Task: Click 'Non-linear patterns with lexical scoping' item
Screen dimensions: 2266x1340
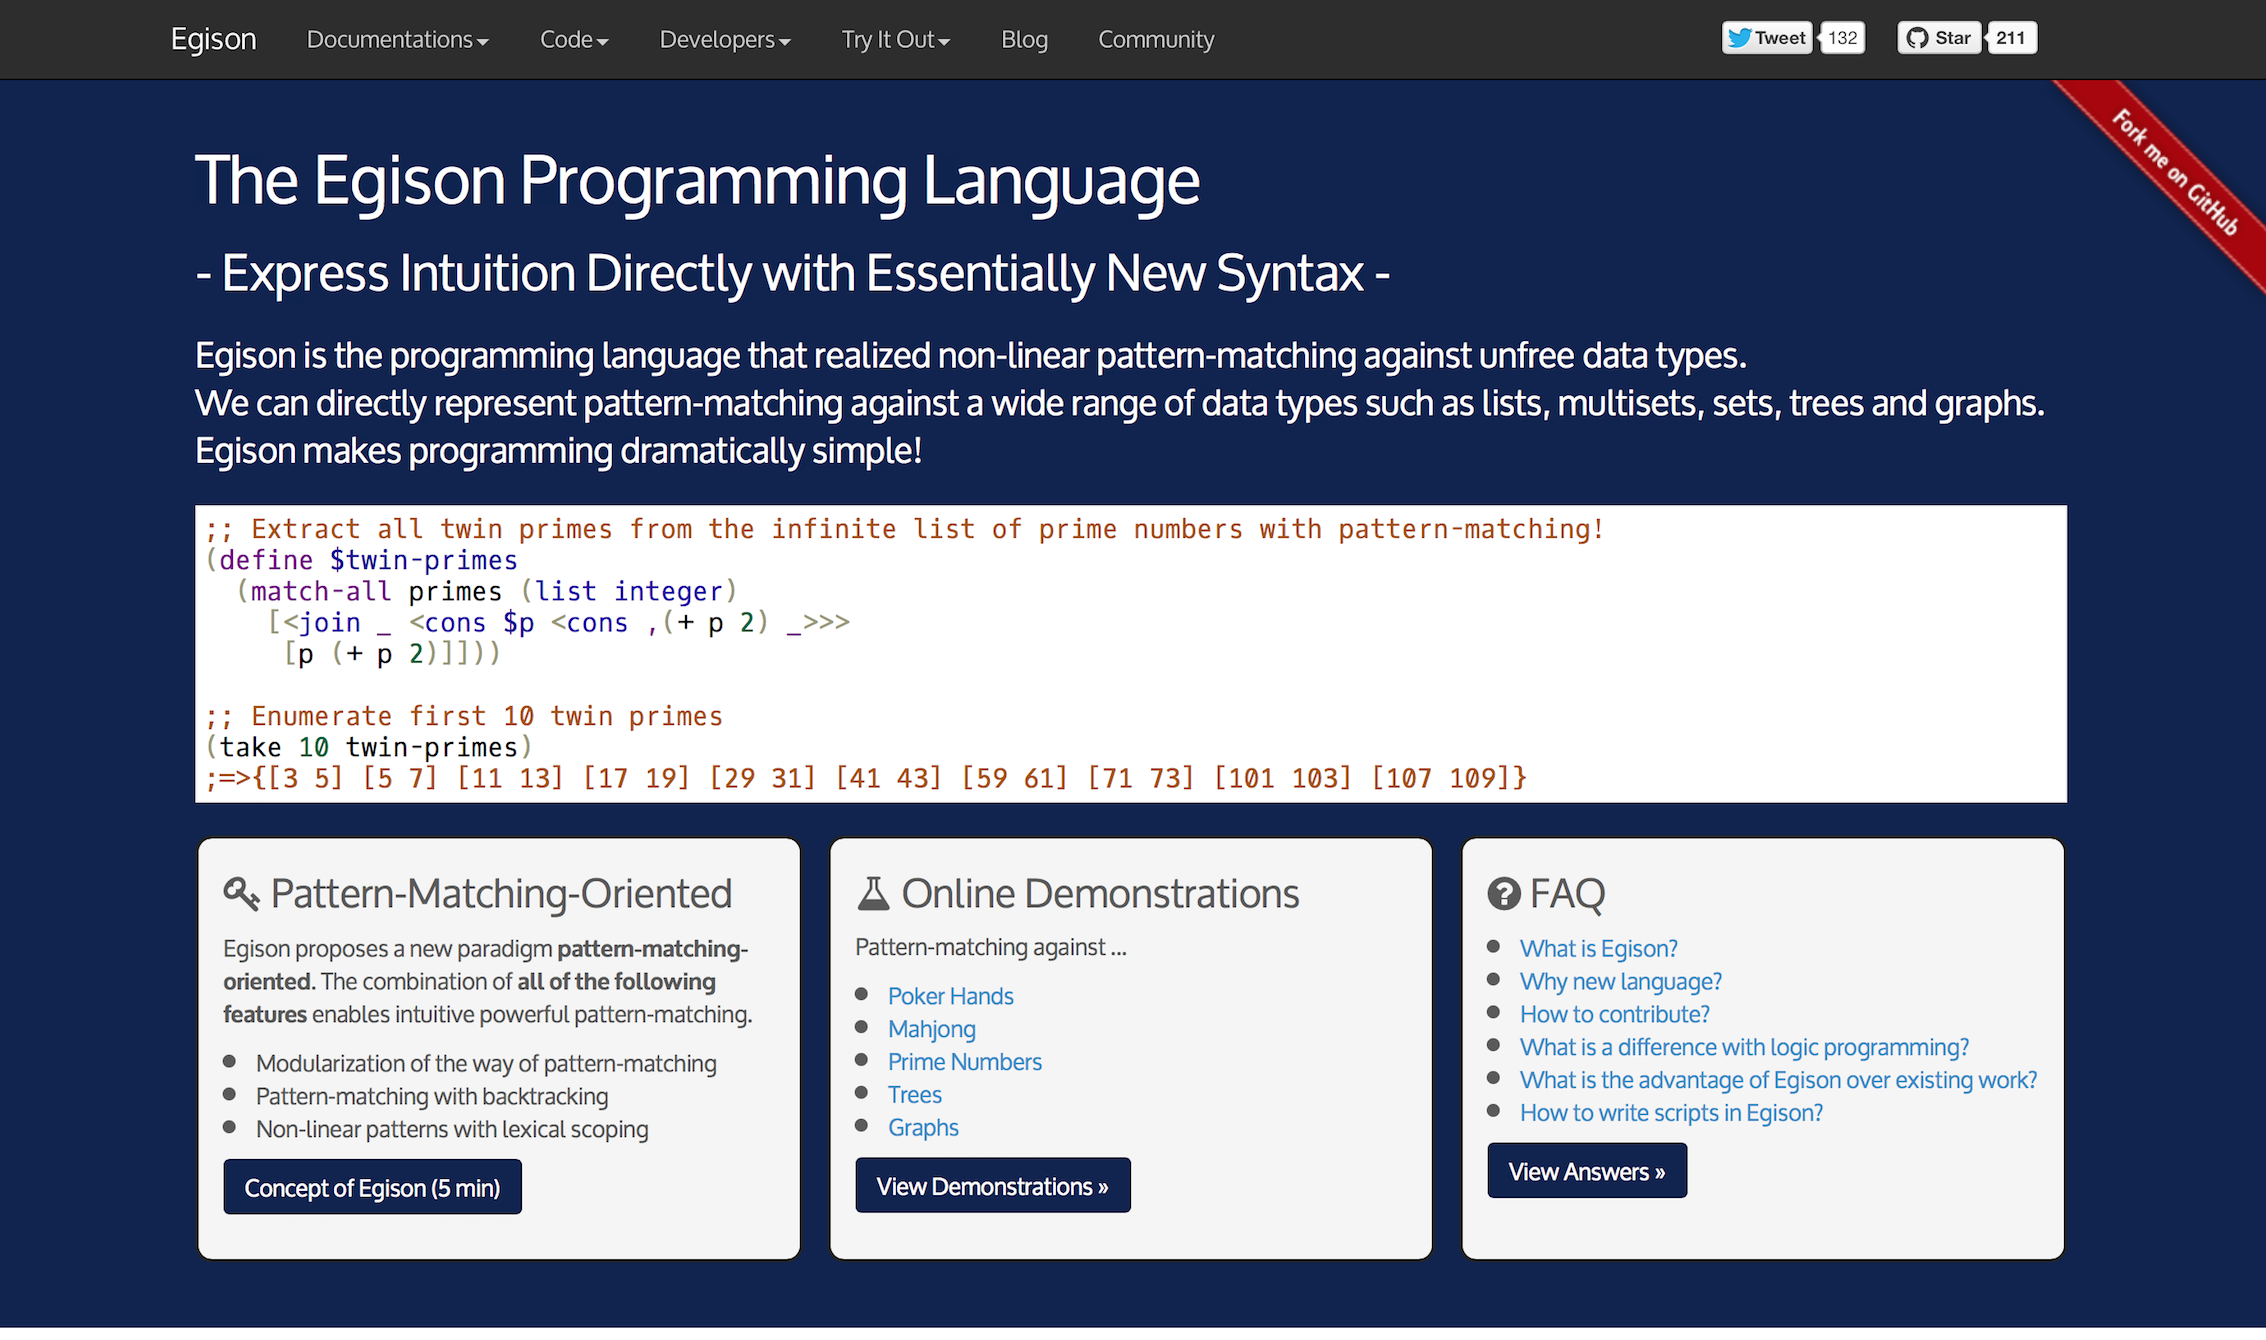Action: click(452, 1129)
